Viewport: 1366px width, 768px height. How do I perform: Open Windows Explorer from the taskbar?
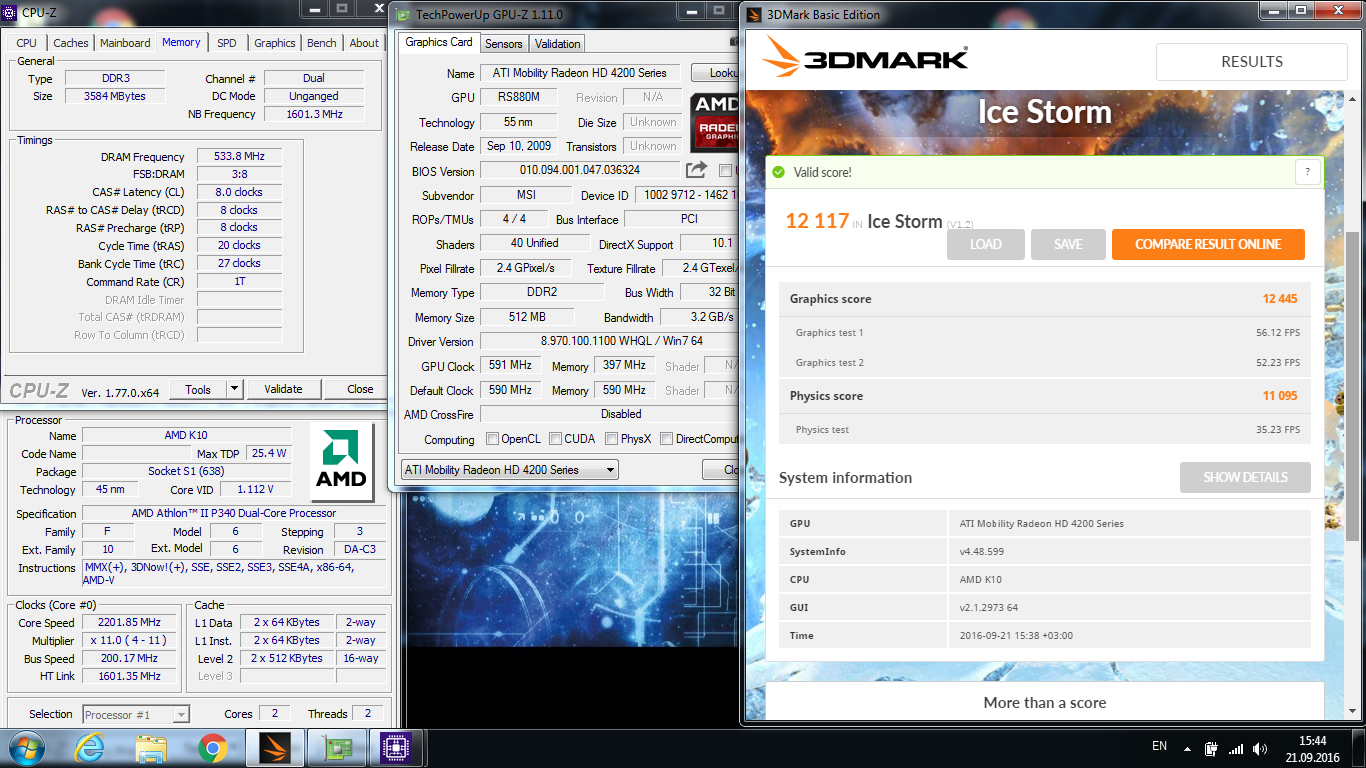tap(151, 748)
